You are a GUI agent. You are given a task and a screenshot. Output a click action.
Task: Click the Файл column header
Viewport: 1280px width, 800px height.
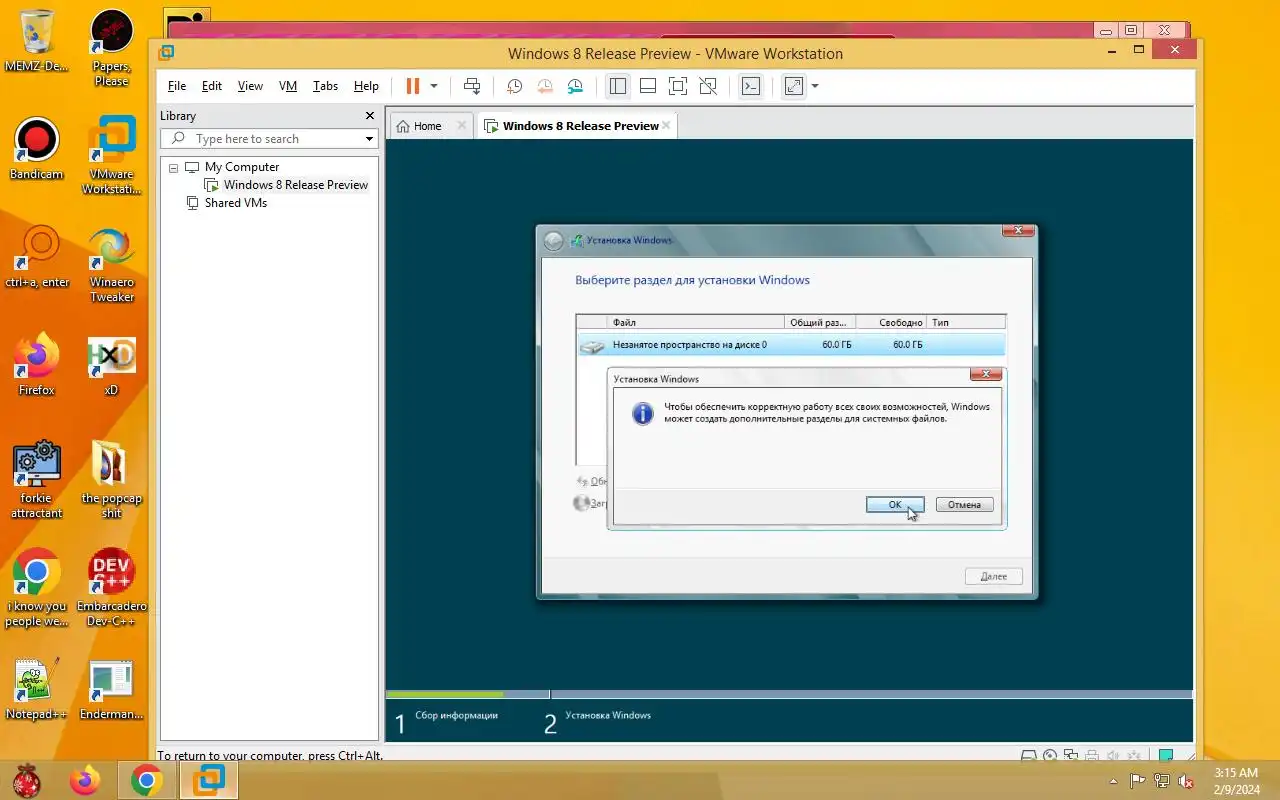[696, 322]
